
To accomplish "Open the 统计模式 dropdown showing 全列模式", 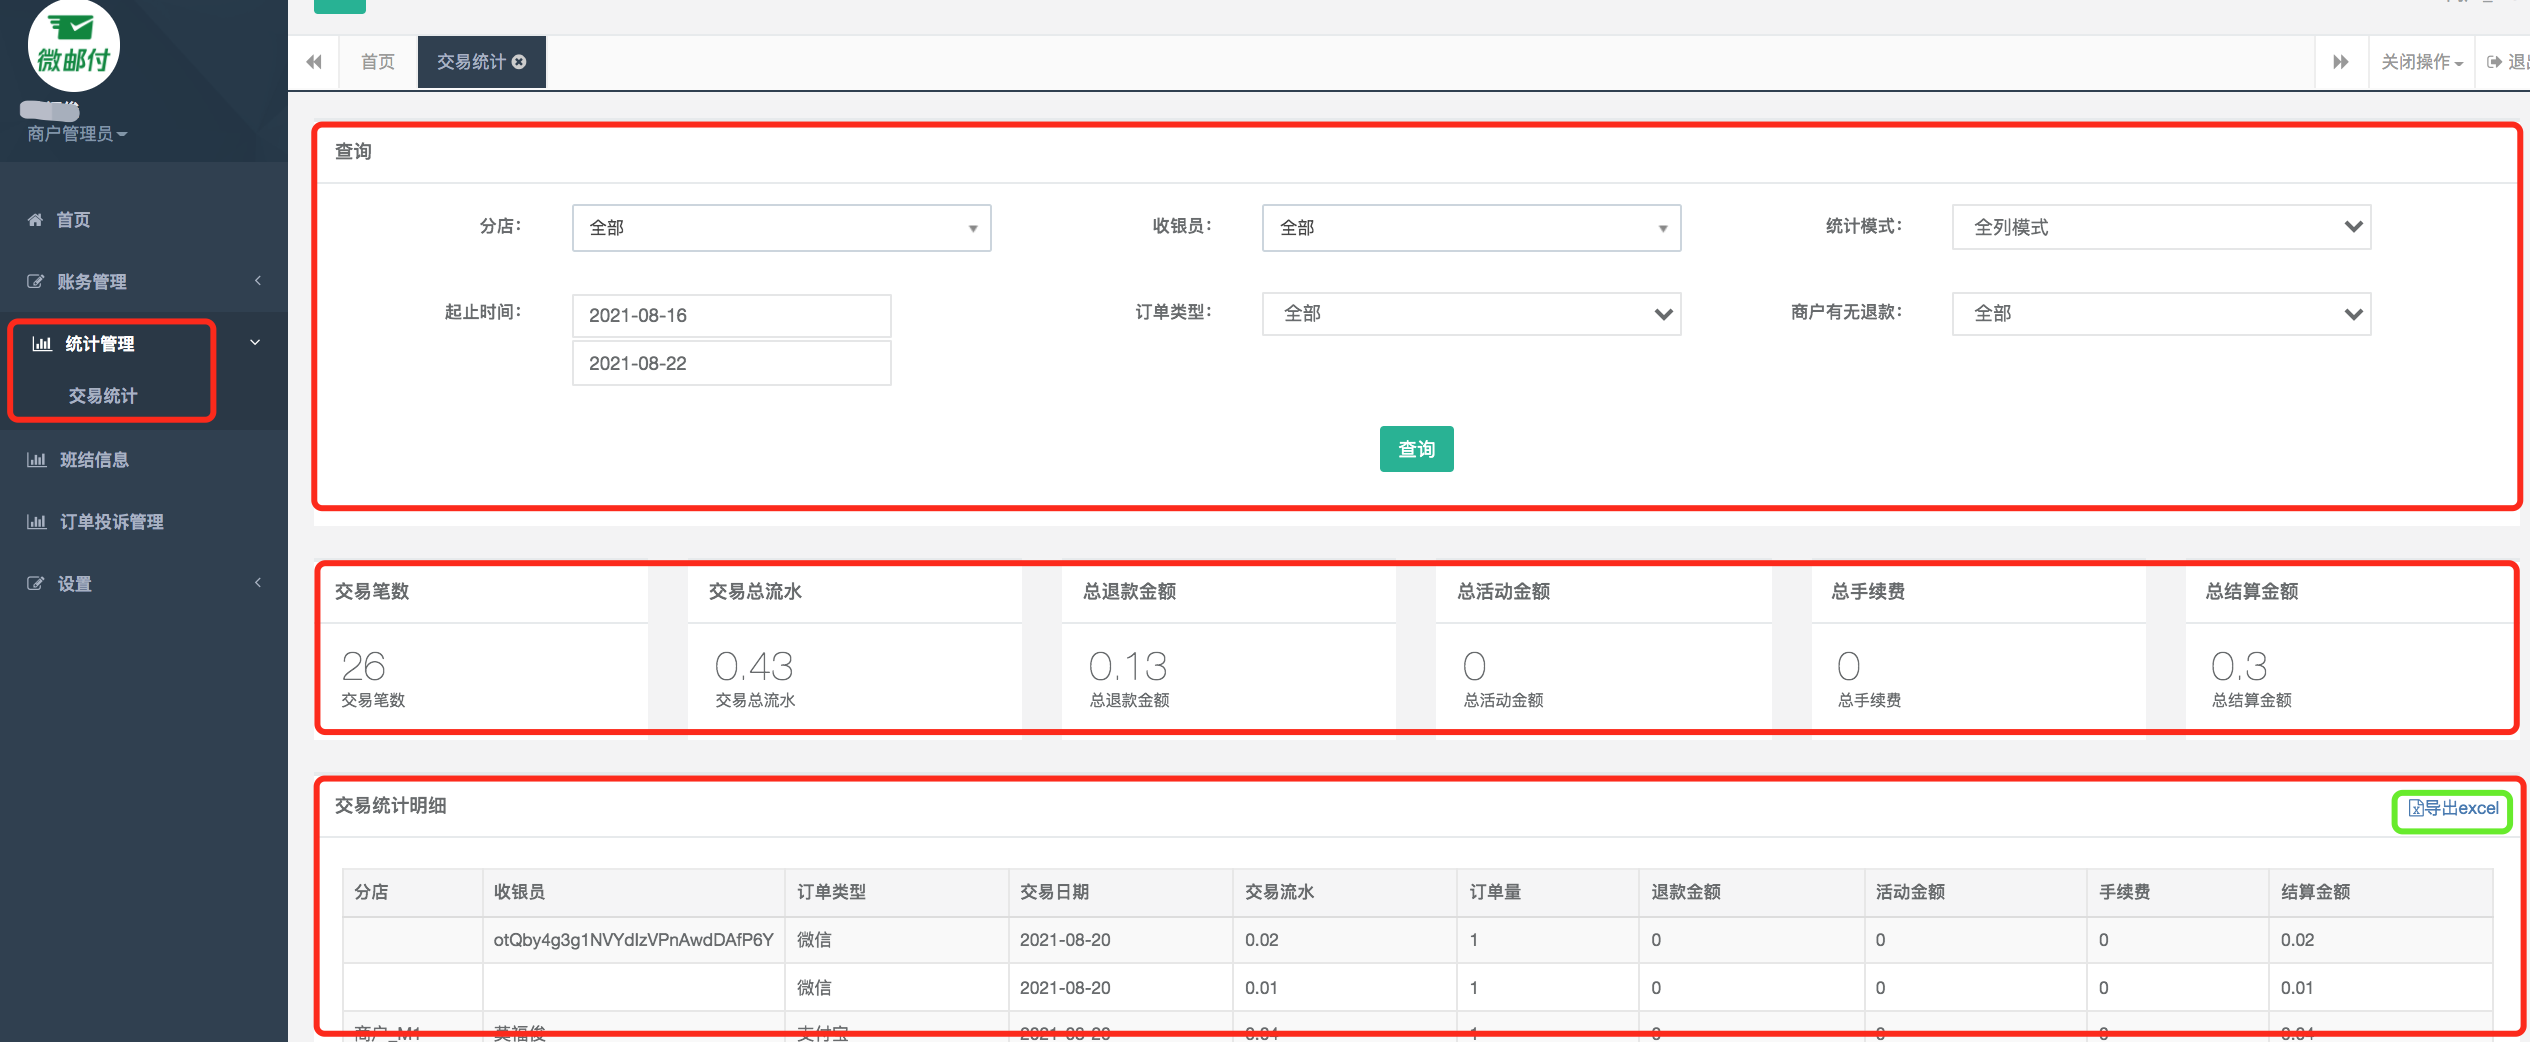I will (x=2161, y=227).
